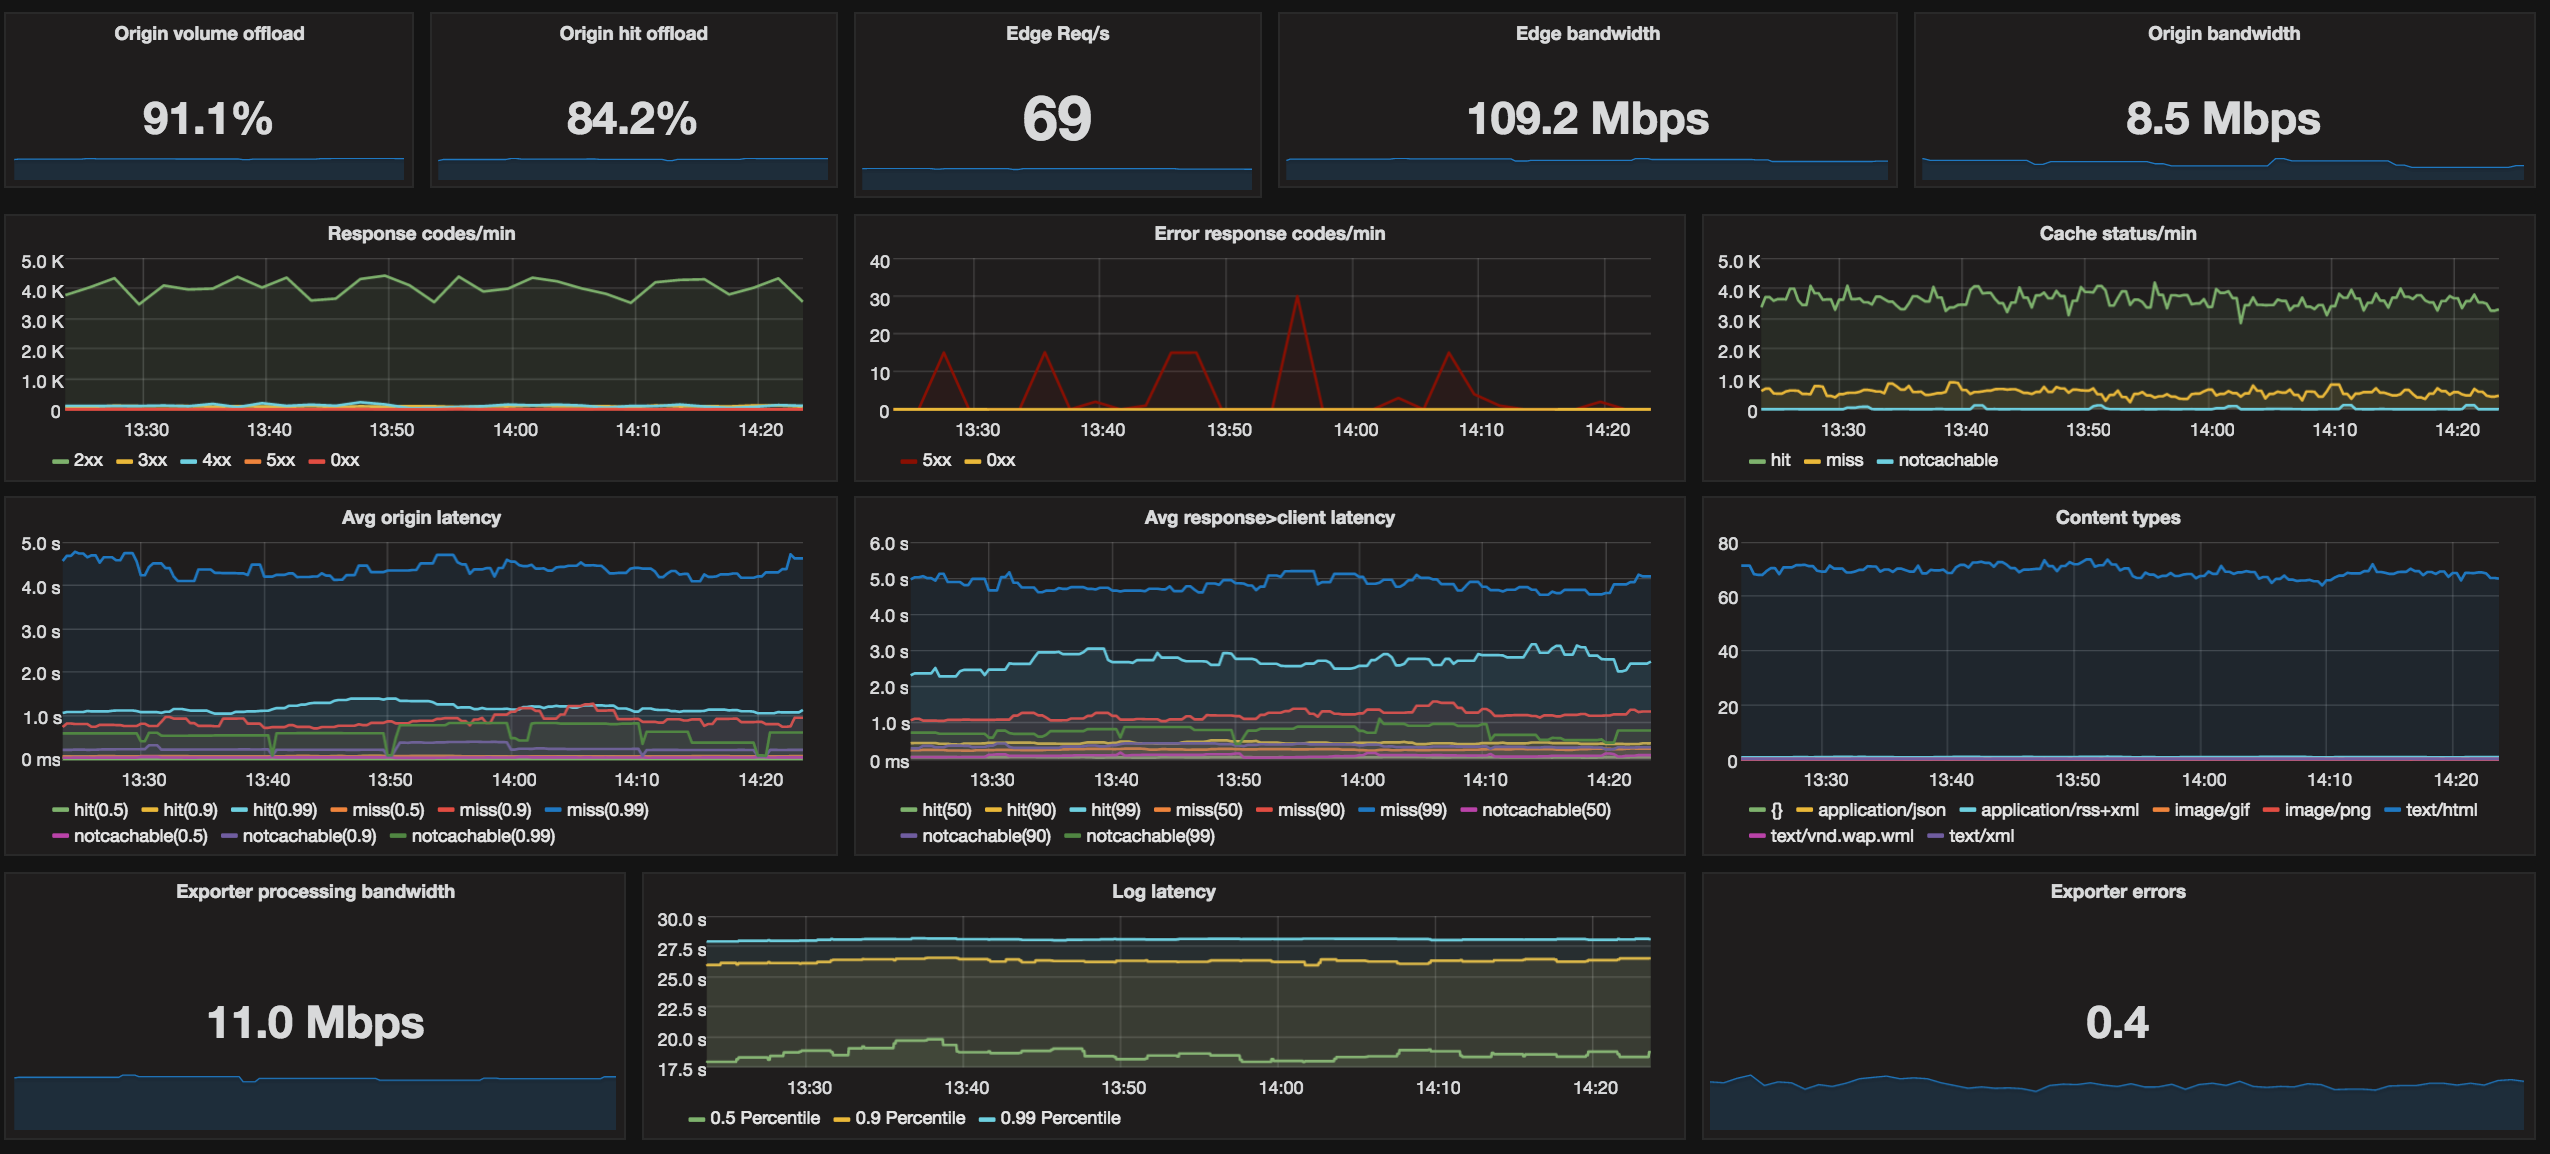
Task: Open Exporter processing bandwidth title menu
Action: (315, 891)
